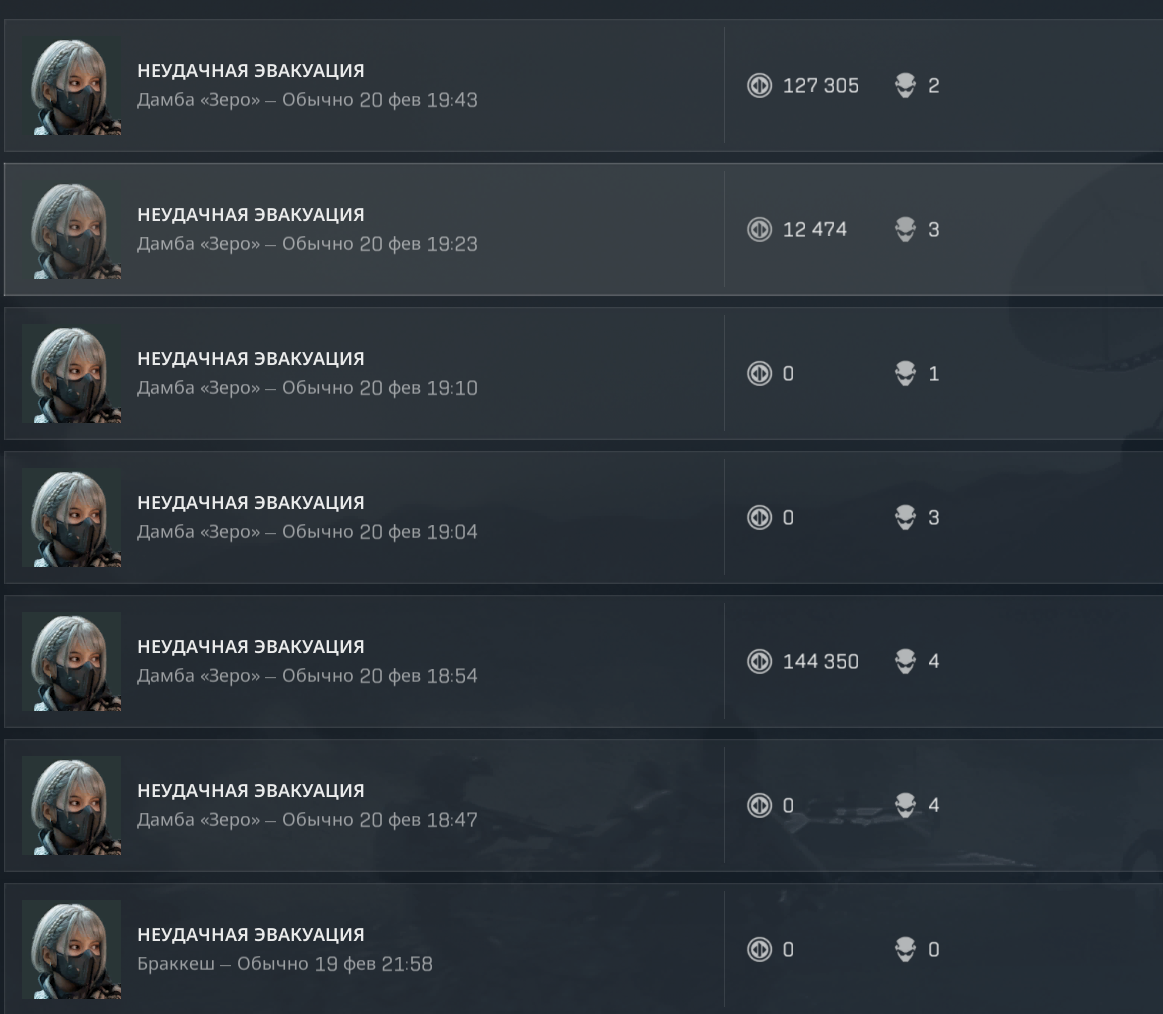The image size is (1163, 1014).
Task: Click the currency icon next to 127 305
Action: coord(760,85)
